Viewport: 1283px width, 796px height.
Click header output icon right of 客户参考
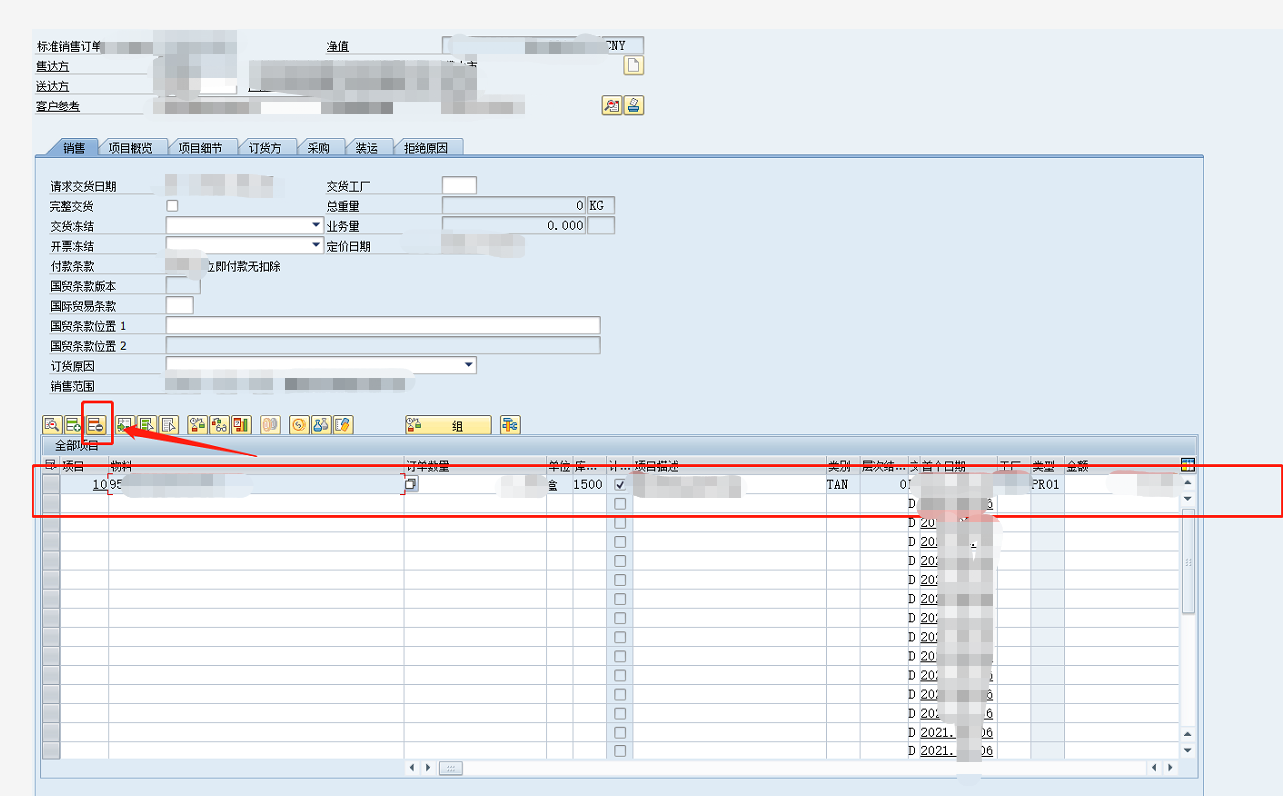[634, 105]
